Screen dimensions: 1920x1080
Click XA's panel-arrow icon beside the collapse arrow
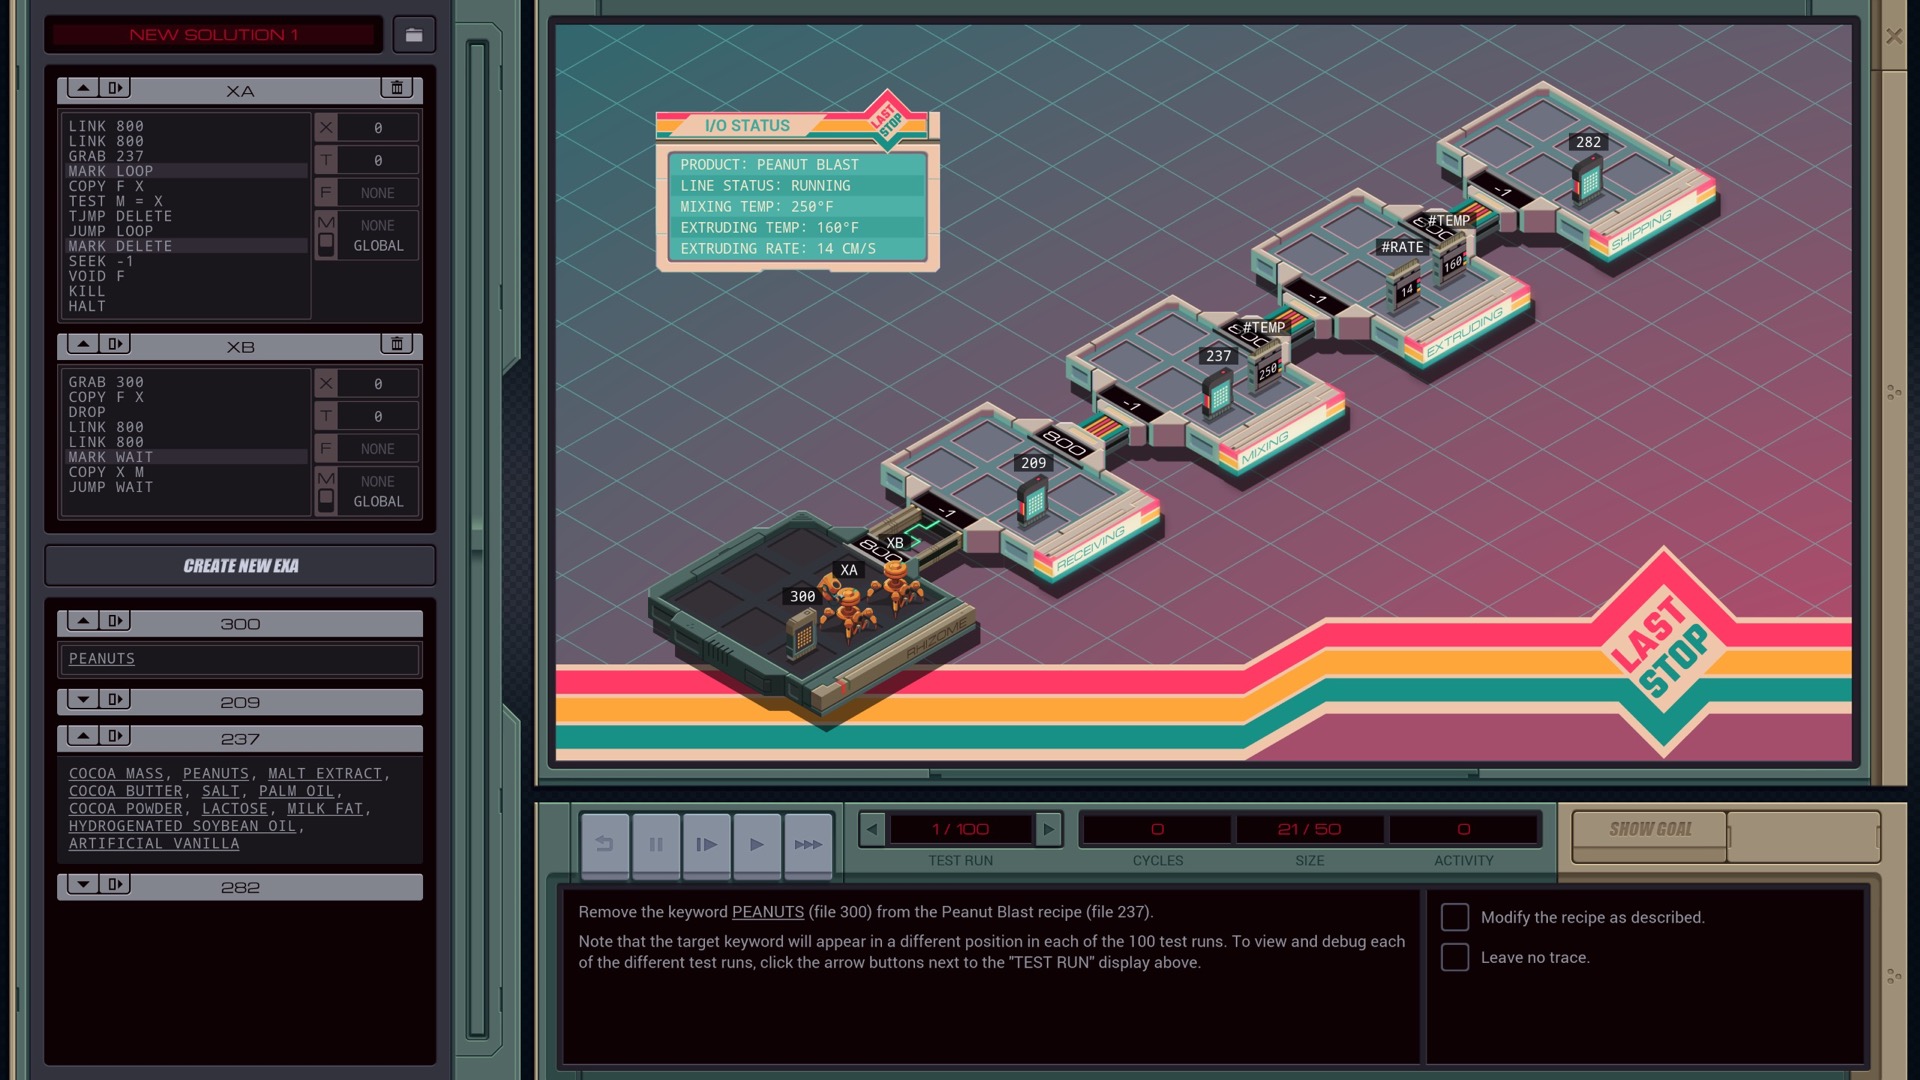pyautogui.click(x=115, y=88)
